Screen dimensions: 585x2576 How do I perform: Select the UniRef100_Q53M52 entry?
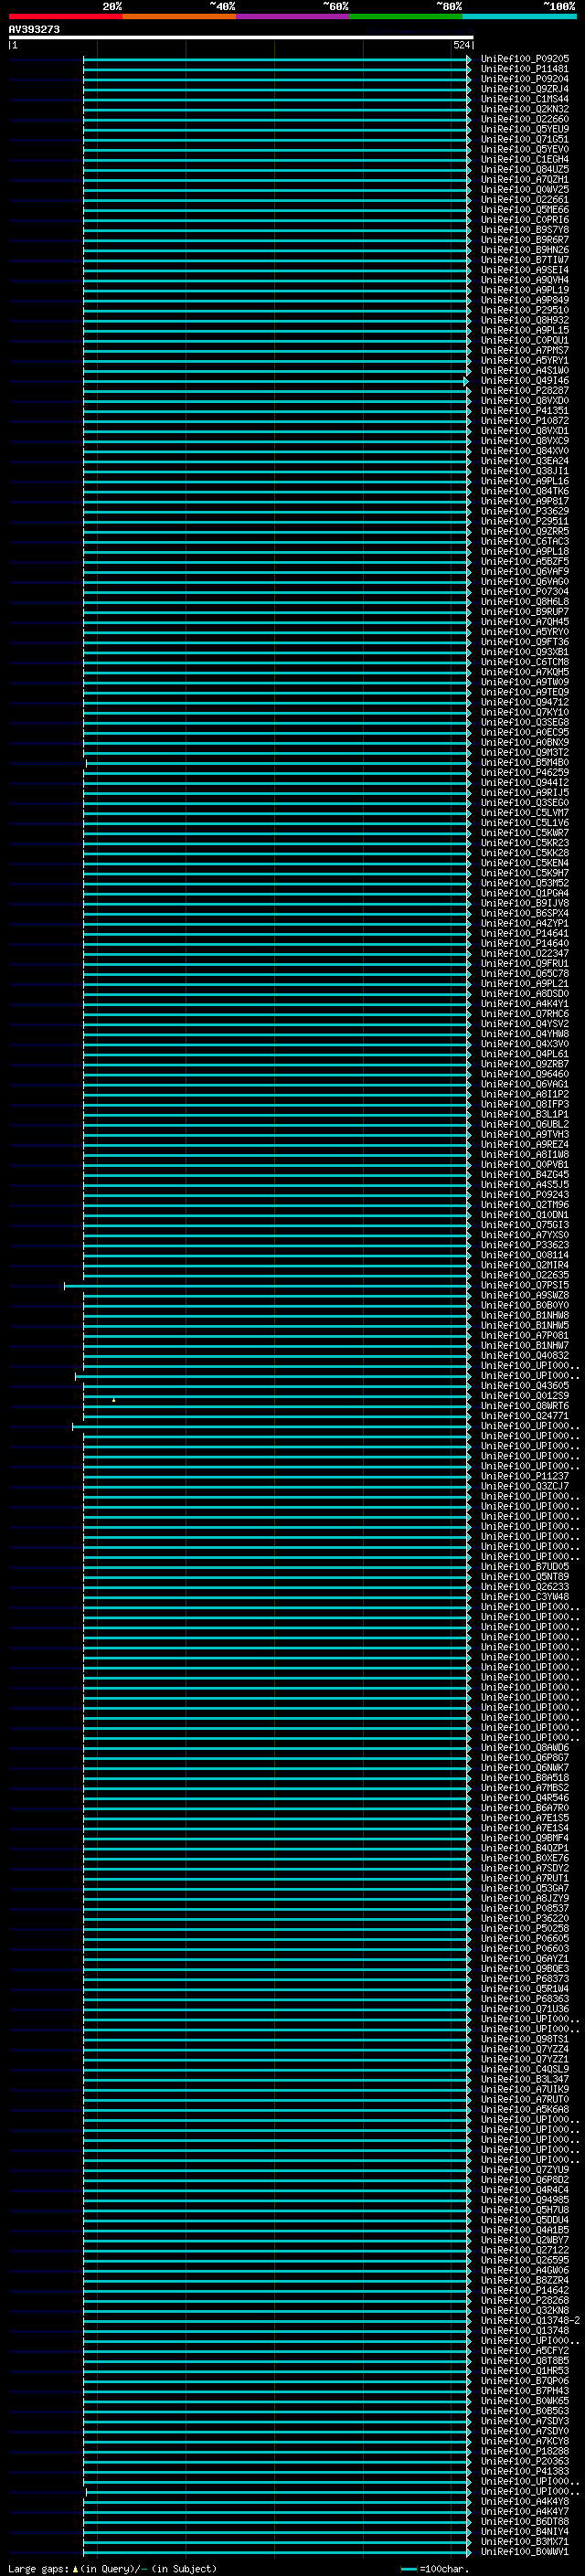[525, 883]
